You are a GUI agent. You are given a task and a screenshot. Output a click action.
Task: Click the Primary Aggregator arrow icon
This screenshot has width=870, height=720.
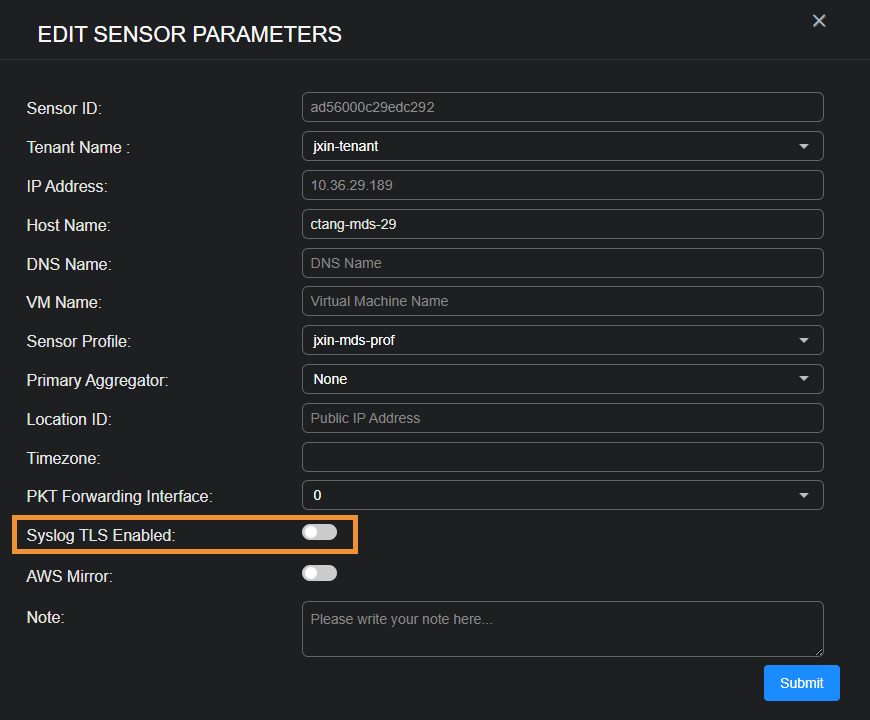click(x=804, y=380)
